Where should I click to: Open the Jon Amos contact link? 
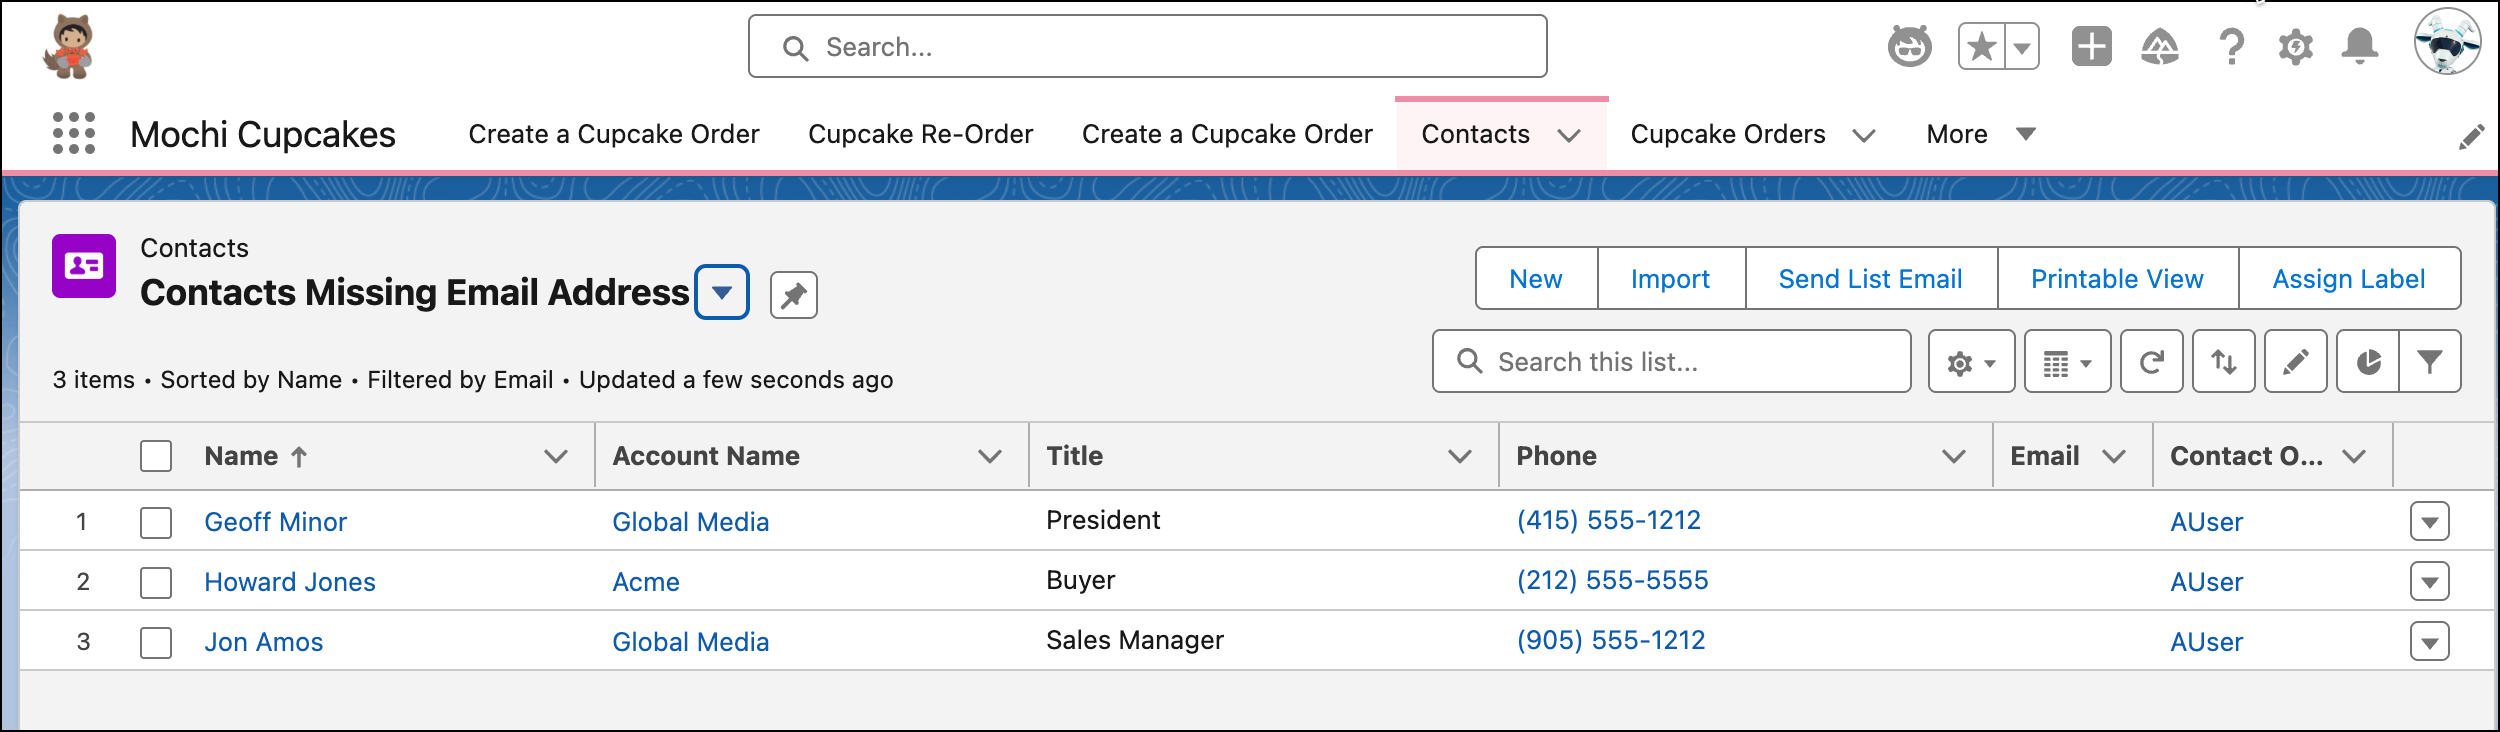(x=264, y=642)
